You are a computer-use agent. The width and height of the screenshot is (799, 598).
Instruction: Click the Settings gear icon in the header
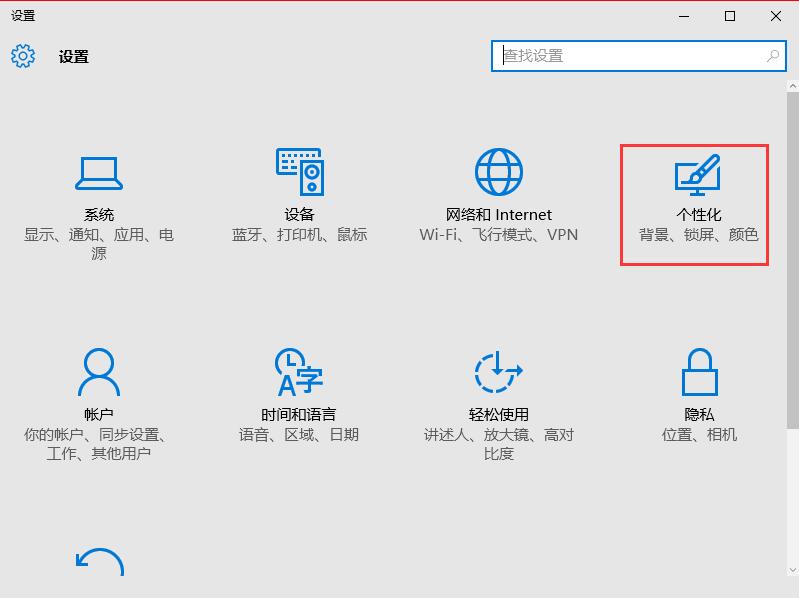23,56
